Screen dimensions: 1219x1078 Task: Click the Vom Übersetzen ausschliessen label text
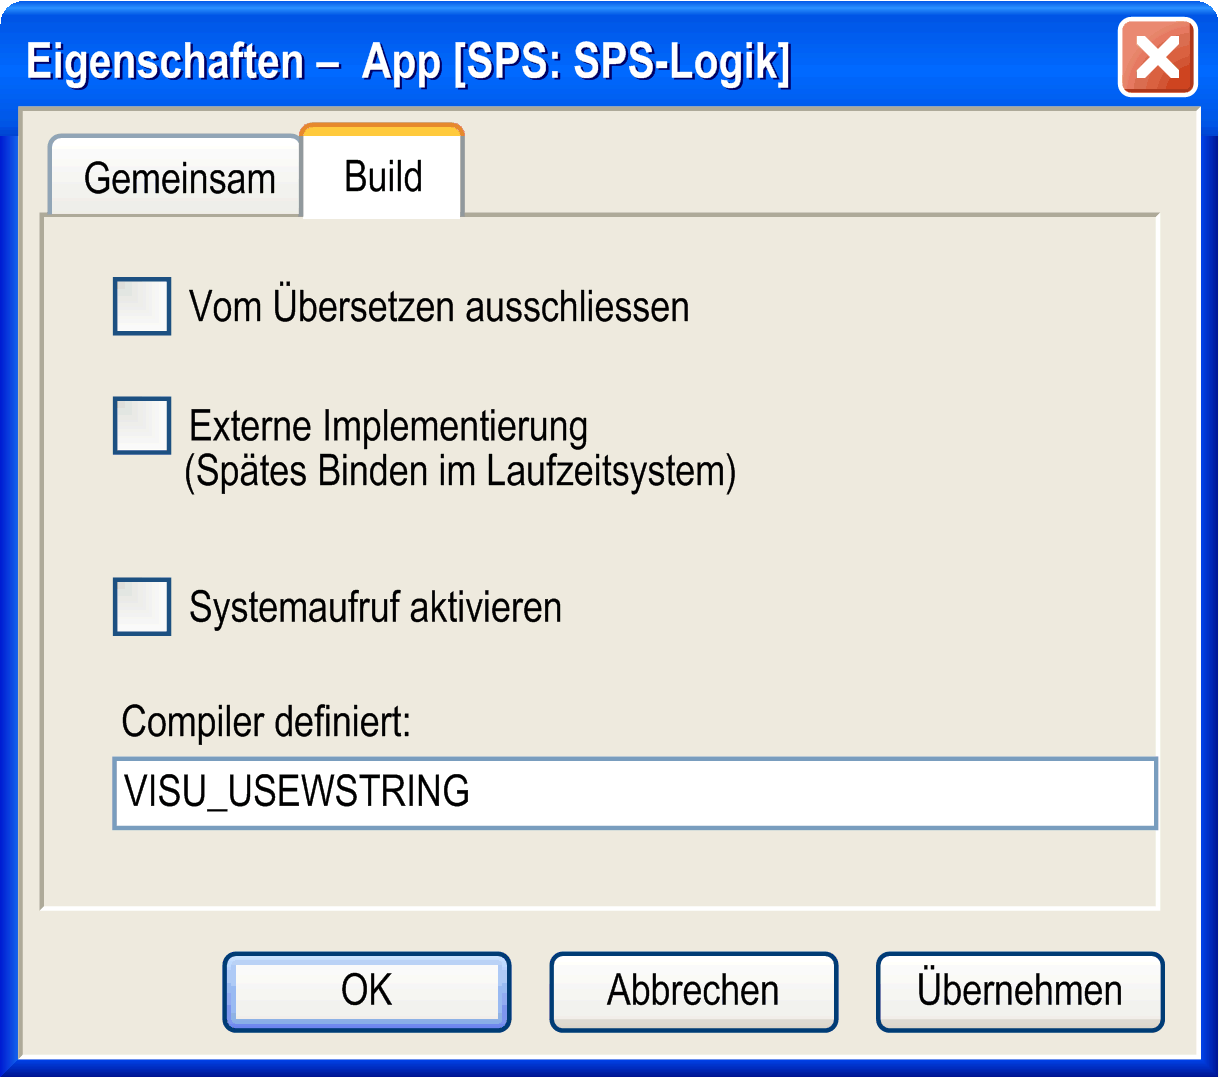(x=439, y=307)
